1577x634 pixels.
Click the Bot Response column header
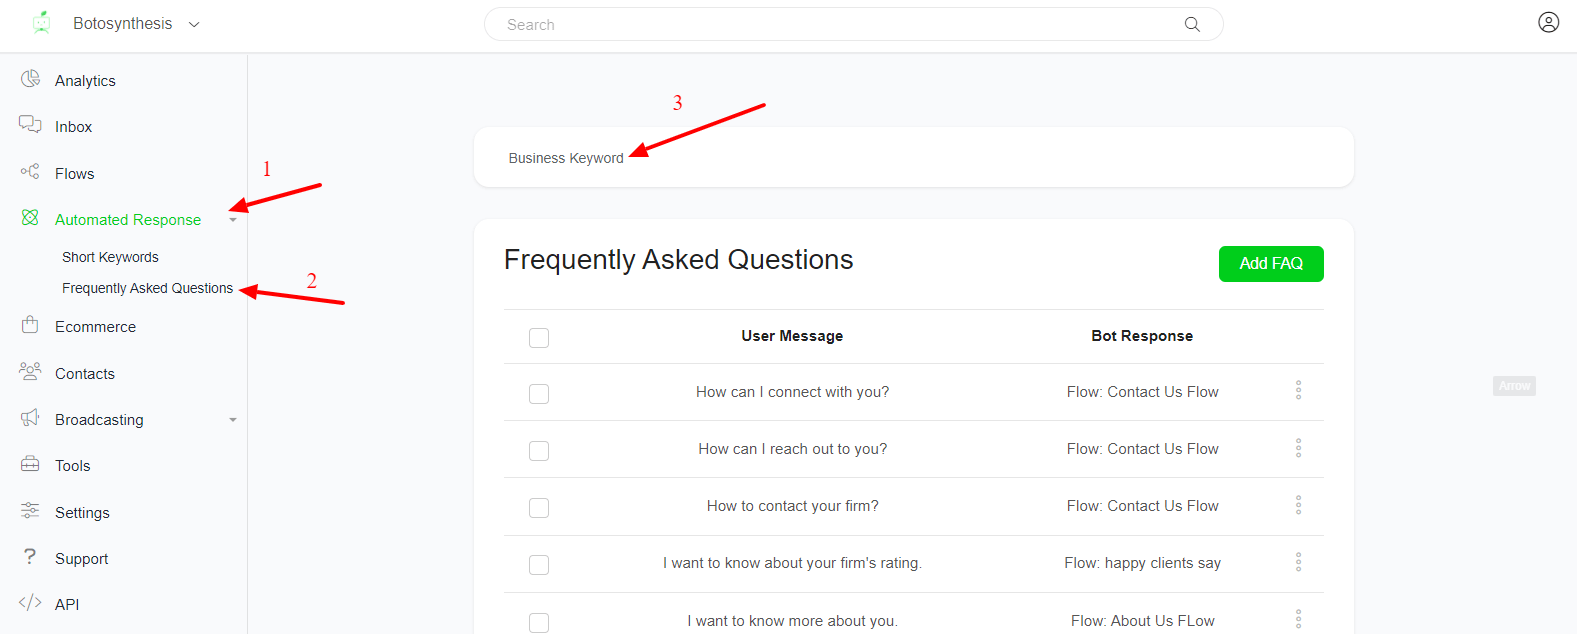point(1142,336)
